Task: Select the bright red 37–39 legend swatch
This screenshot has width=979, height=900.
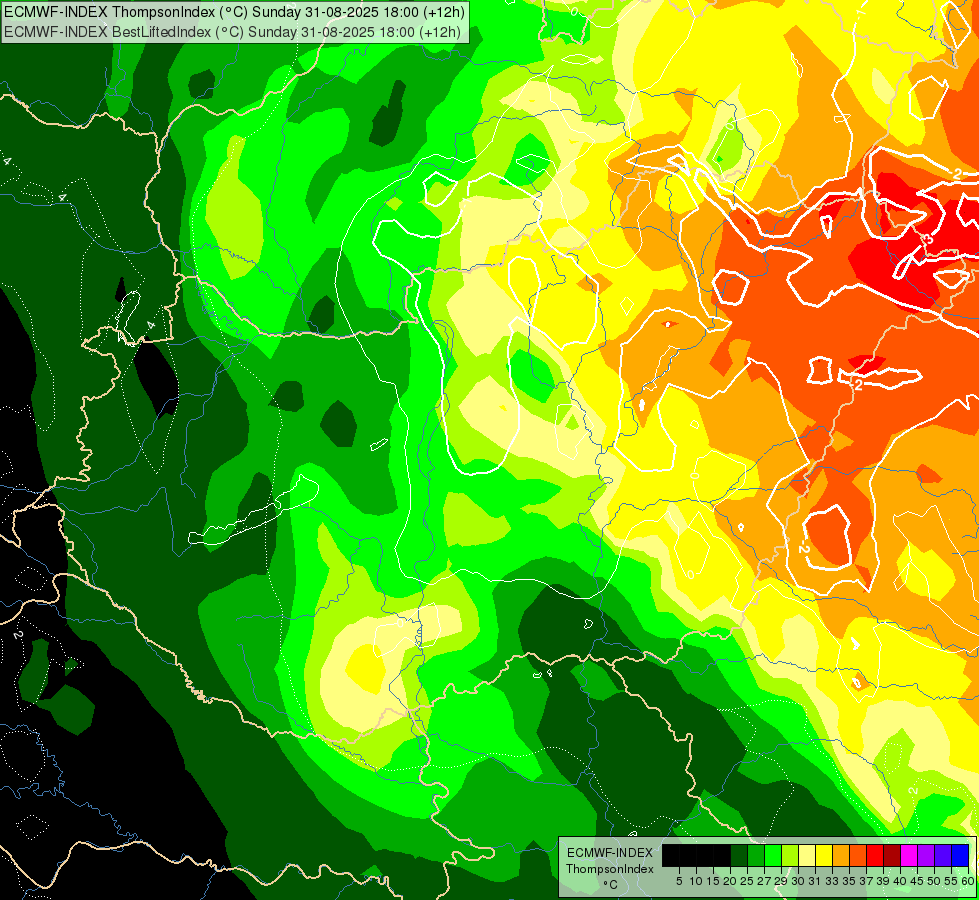Action: 875,855
